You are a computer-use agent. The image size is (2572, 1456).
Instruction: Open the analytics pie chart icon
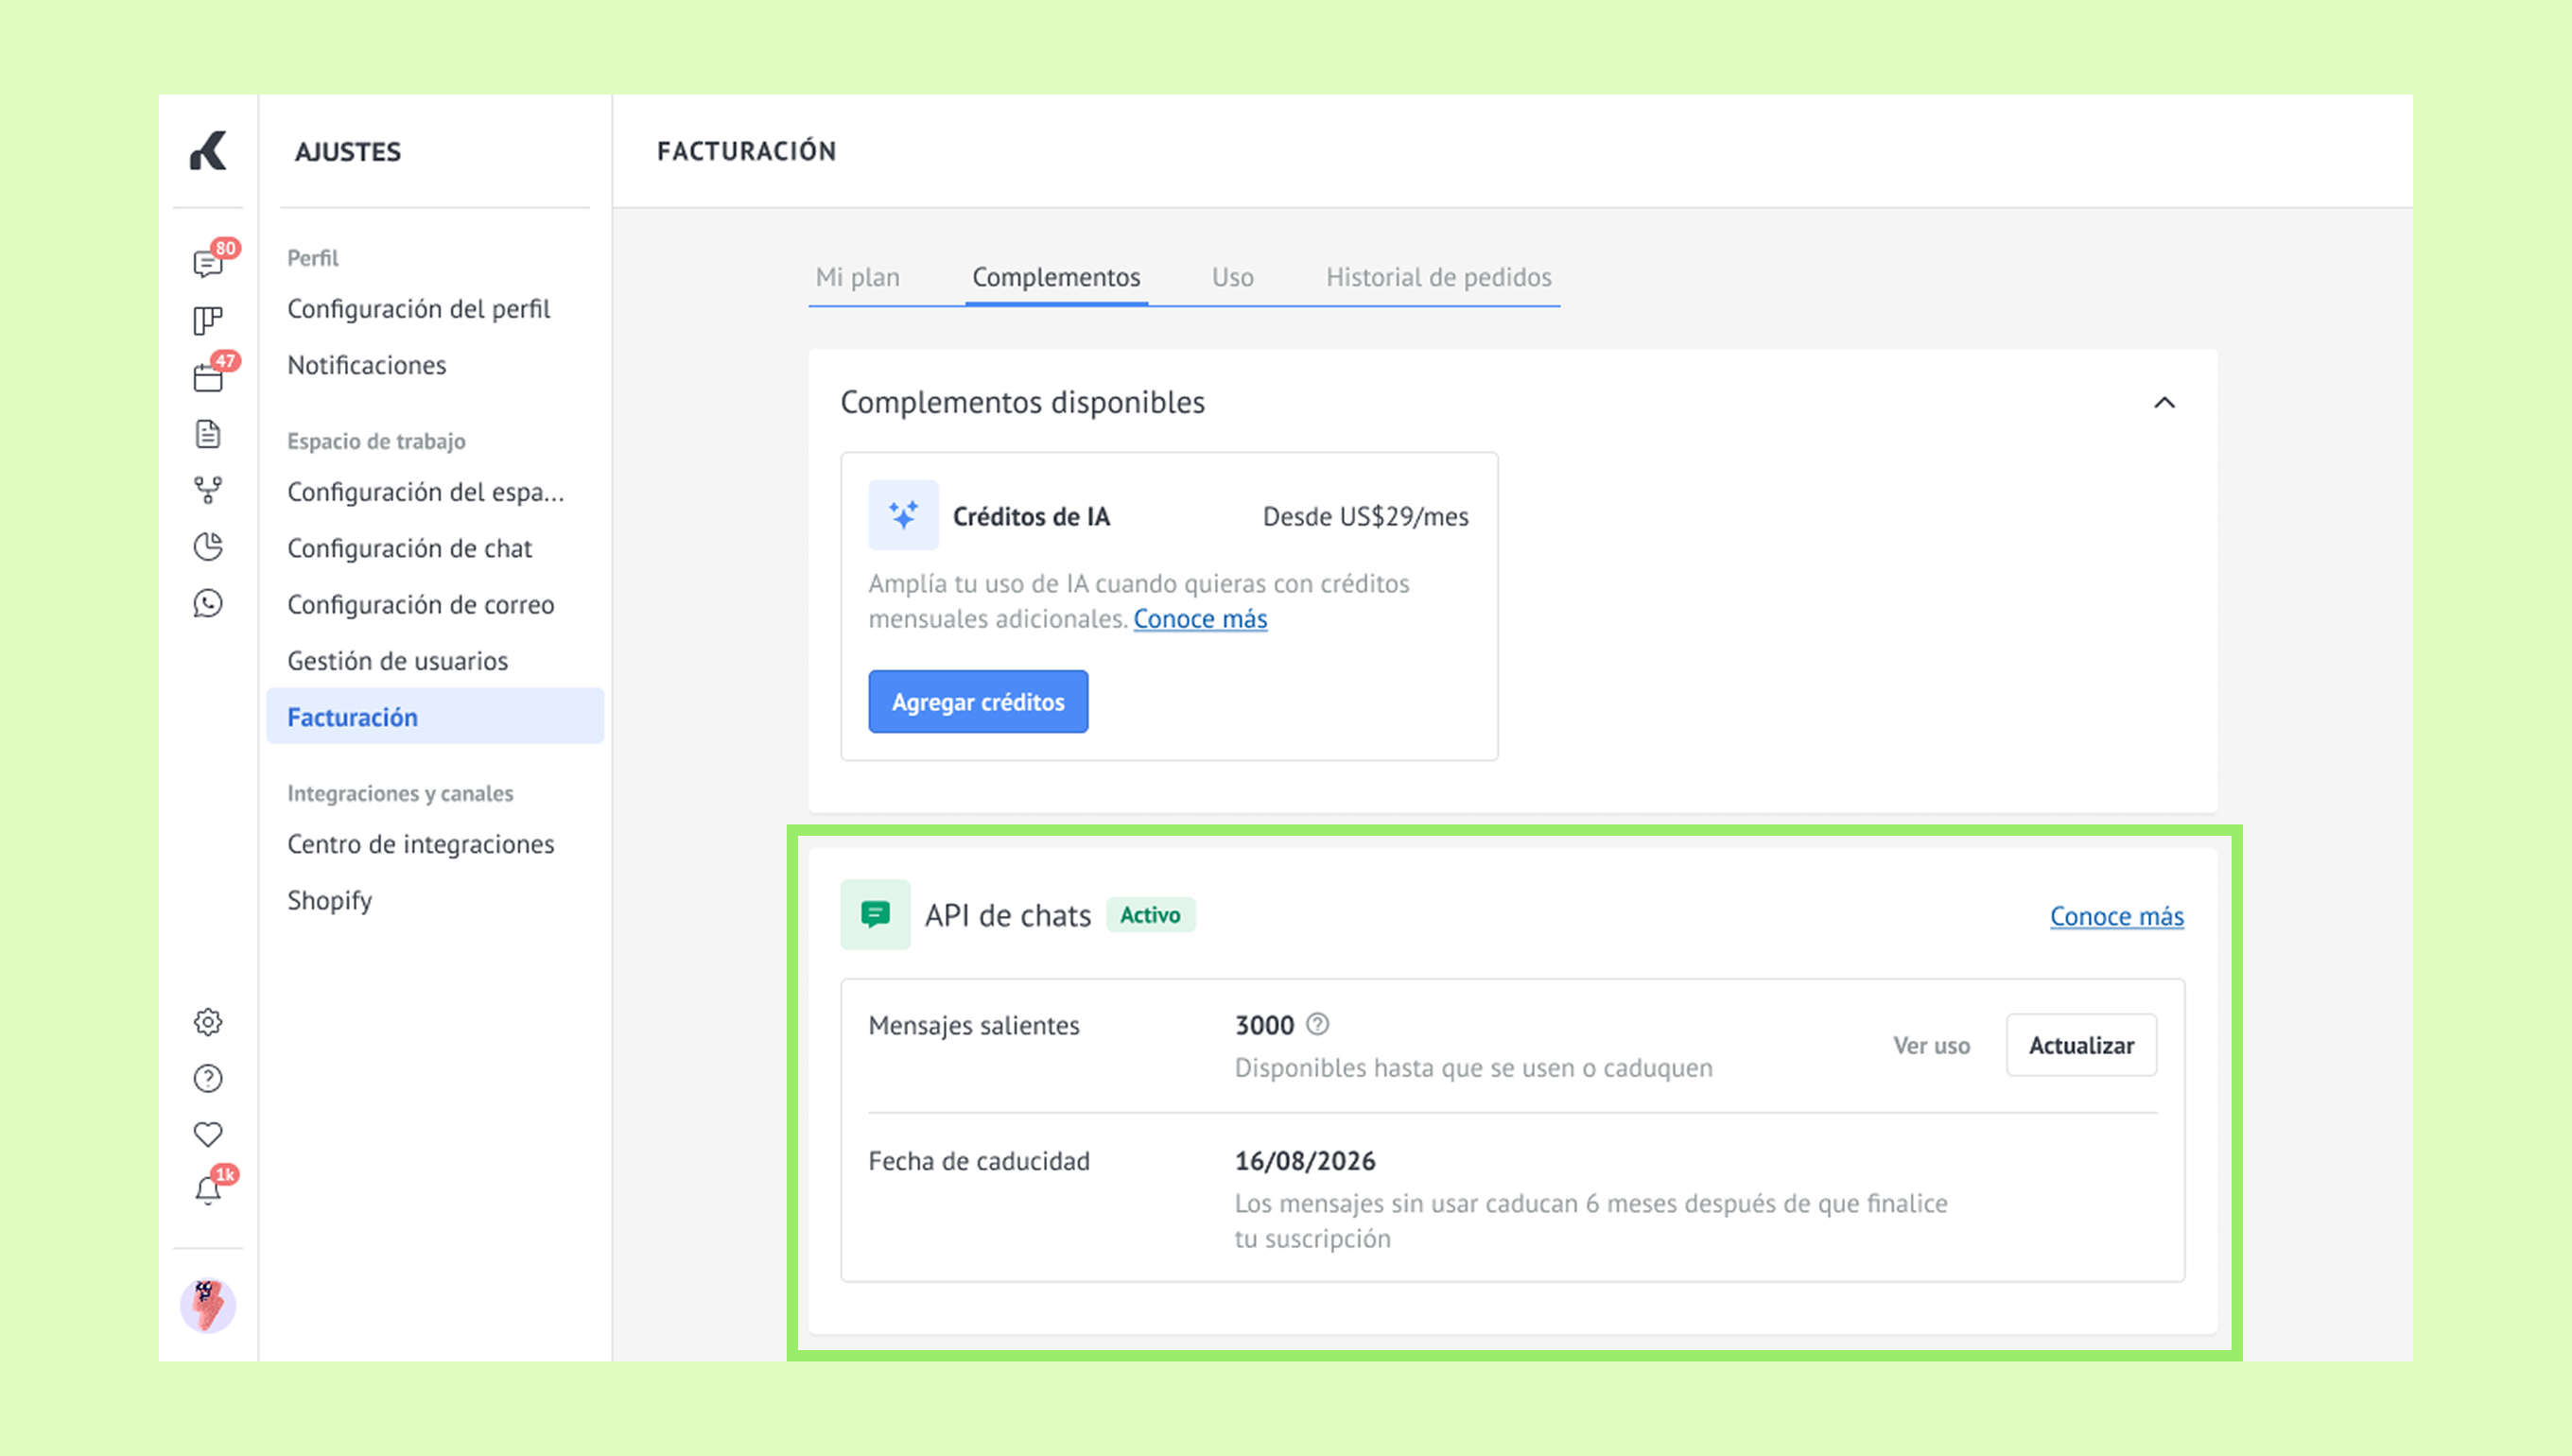point(208,547)
